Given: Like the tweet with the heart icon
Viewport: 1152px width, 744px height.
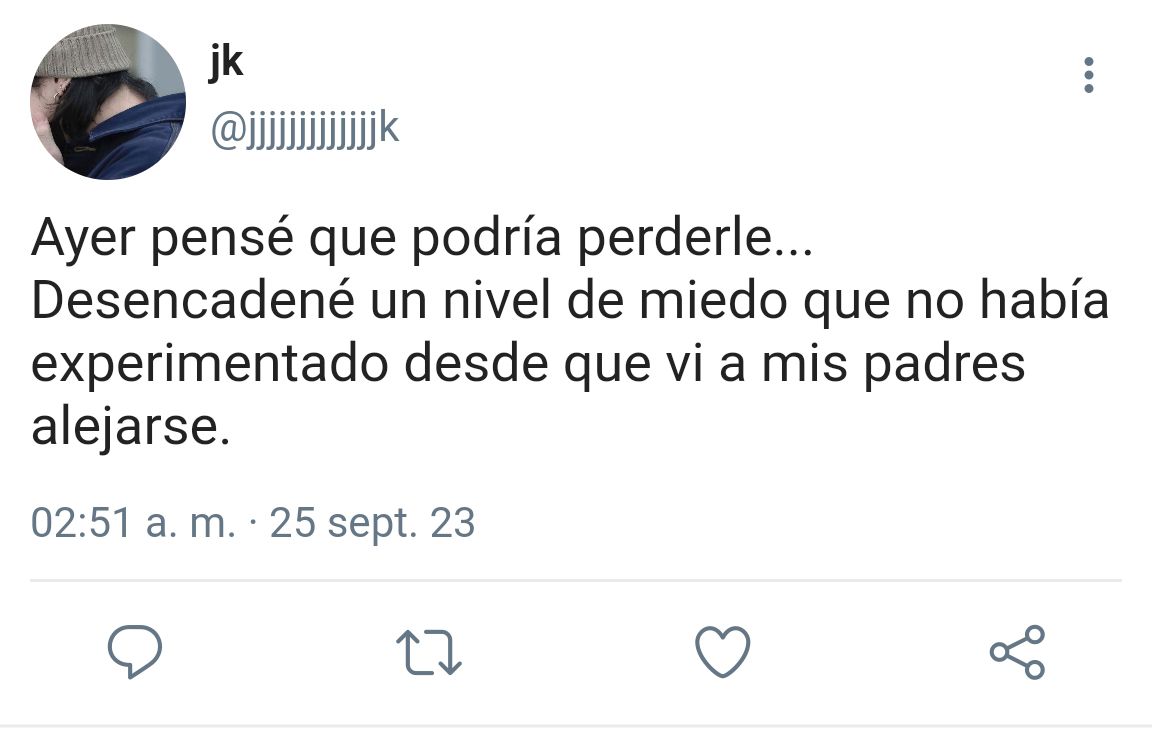Looking at the screenshot, I should pyautogui.click(x=723, y=651).
